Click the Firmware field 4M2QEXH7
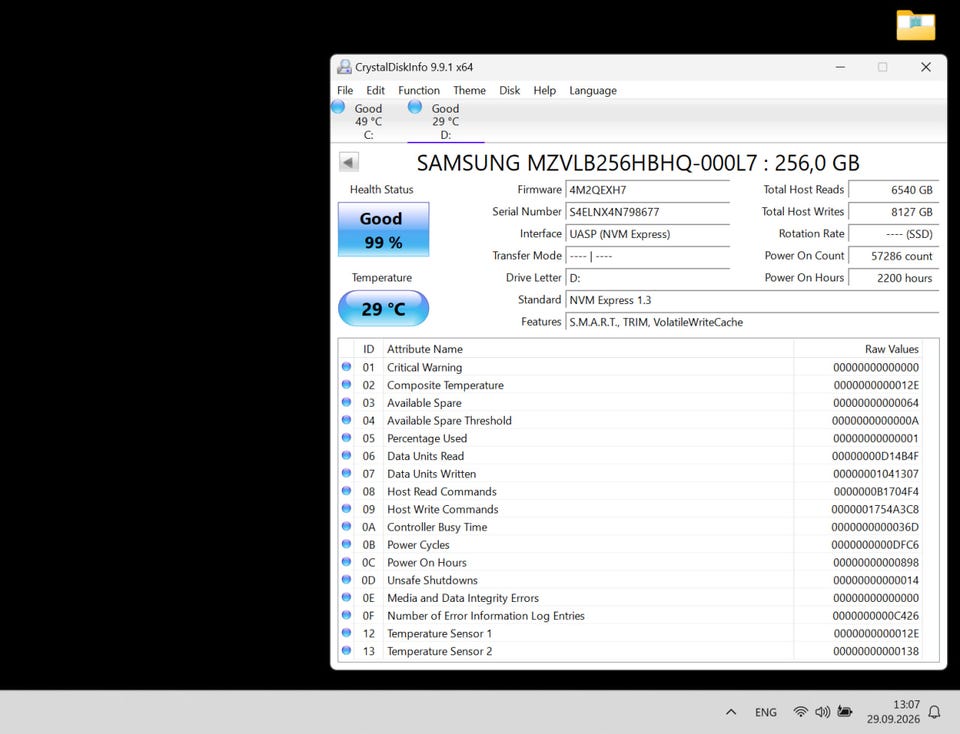Viewport: 960px width, 734px height. pos(648,190)
